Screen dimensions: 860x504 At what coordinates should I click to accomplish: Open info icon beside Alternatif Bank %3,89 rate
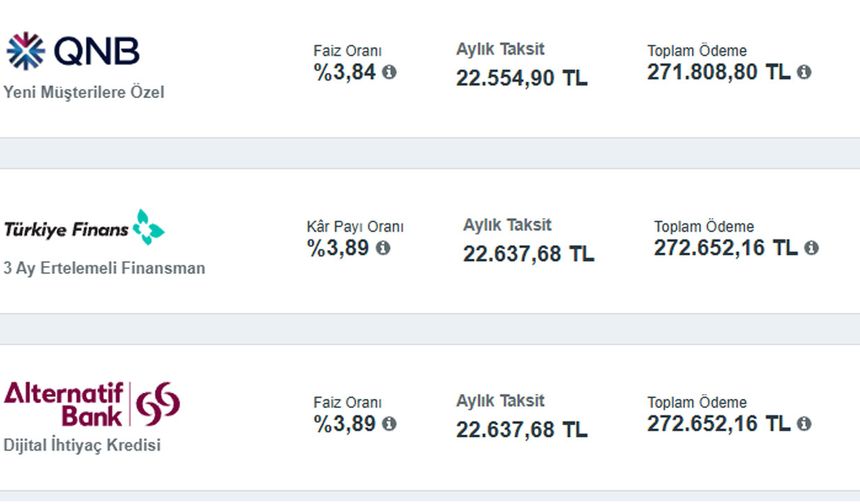[389, 424]
